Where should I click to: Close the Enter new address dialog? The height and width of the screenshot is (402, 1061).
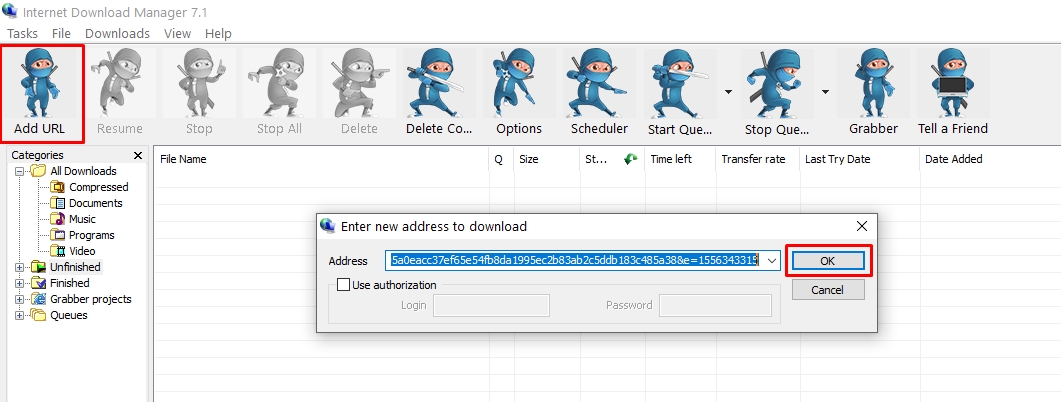click(861, 226)
